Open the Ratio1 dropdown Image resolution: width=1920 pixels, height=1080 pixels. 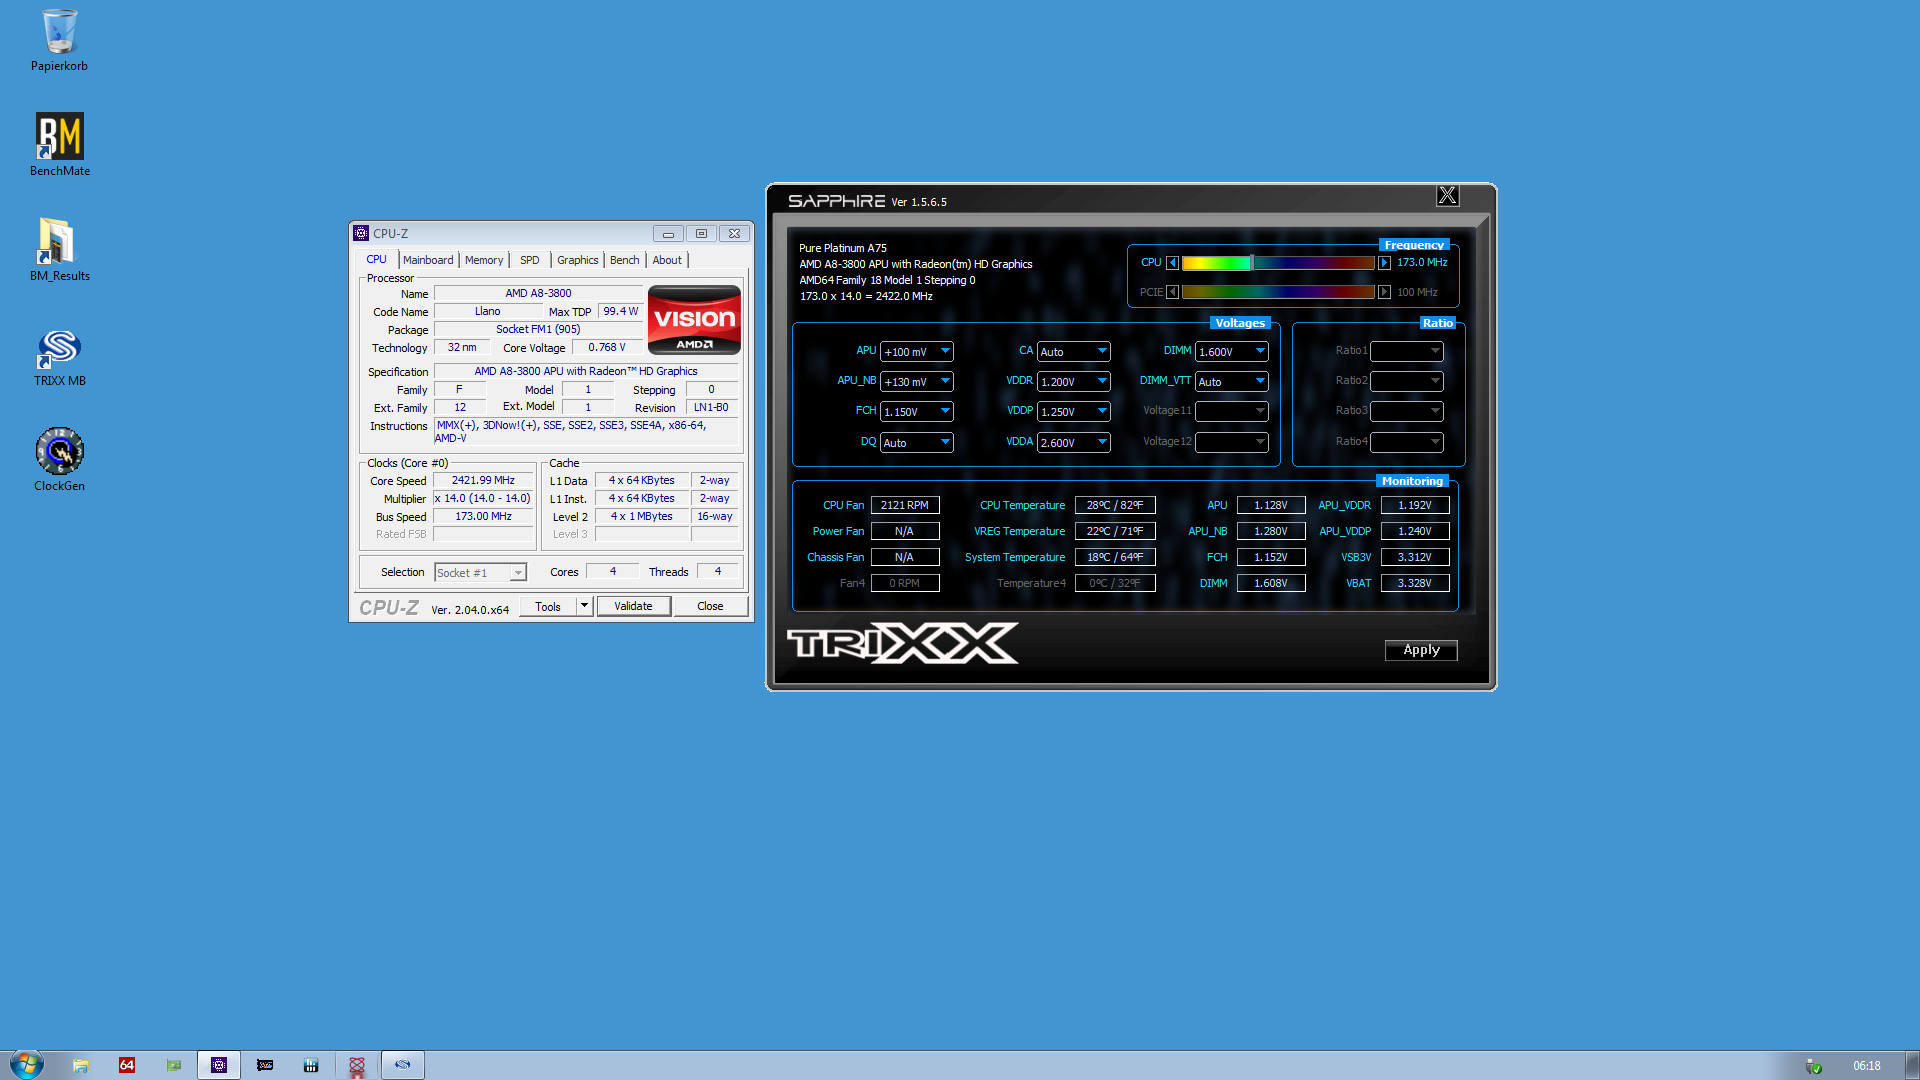tap(1407, 351)
